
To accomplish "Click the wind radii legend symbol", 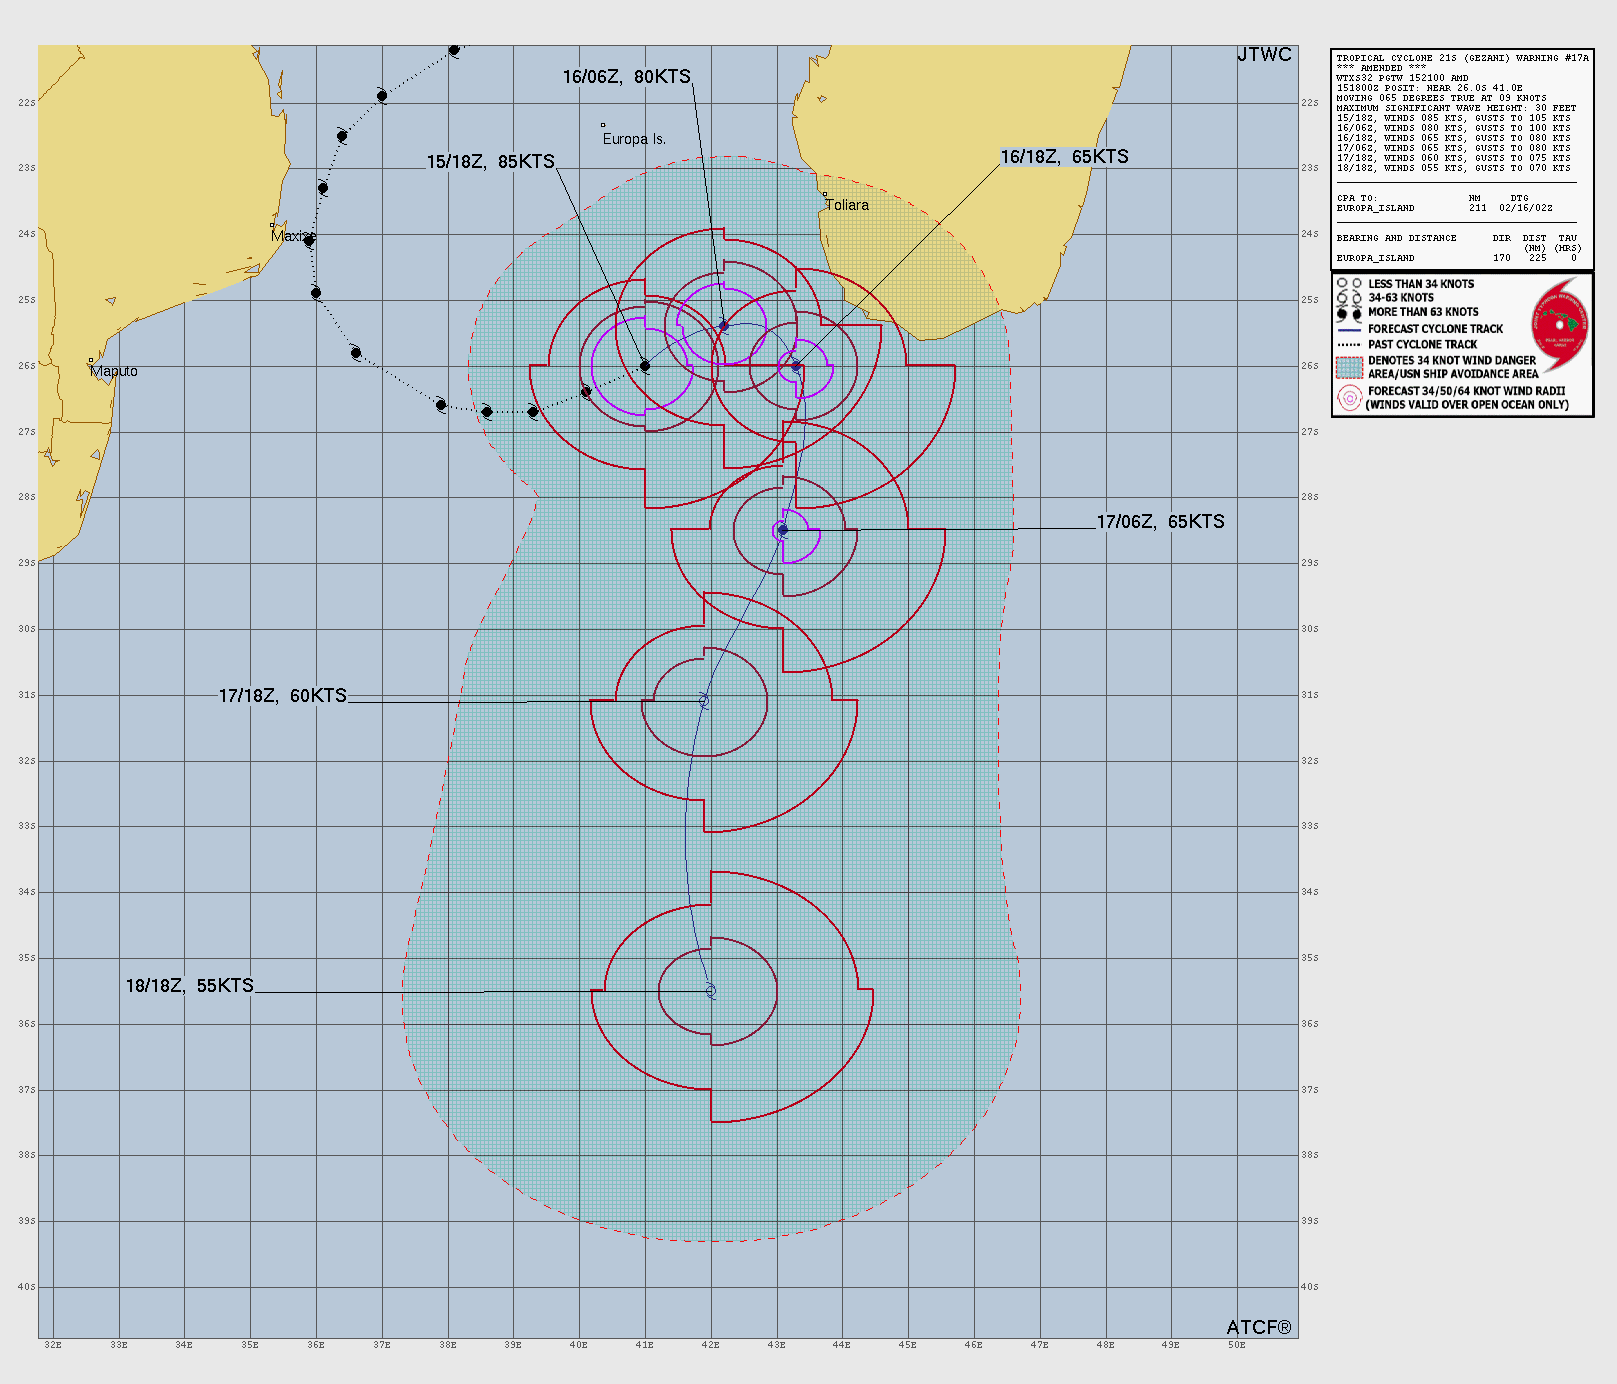I will click(x=1350, y=398).
